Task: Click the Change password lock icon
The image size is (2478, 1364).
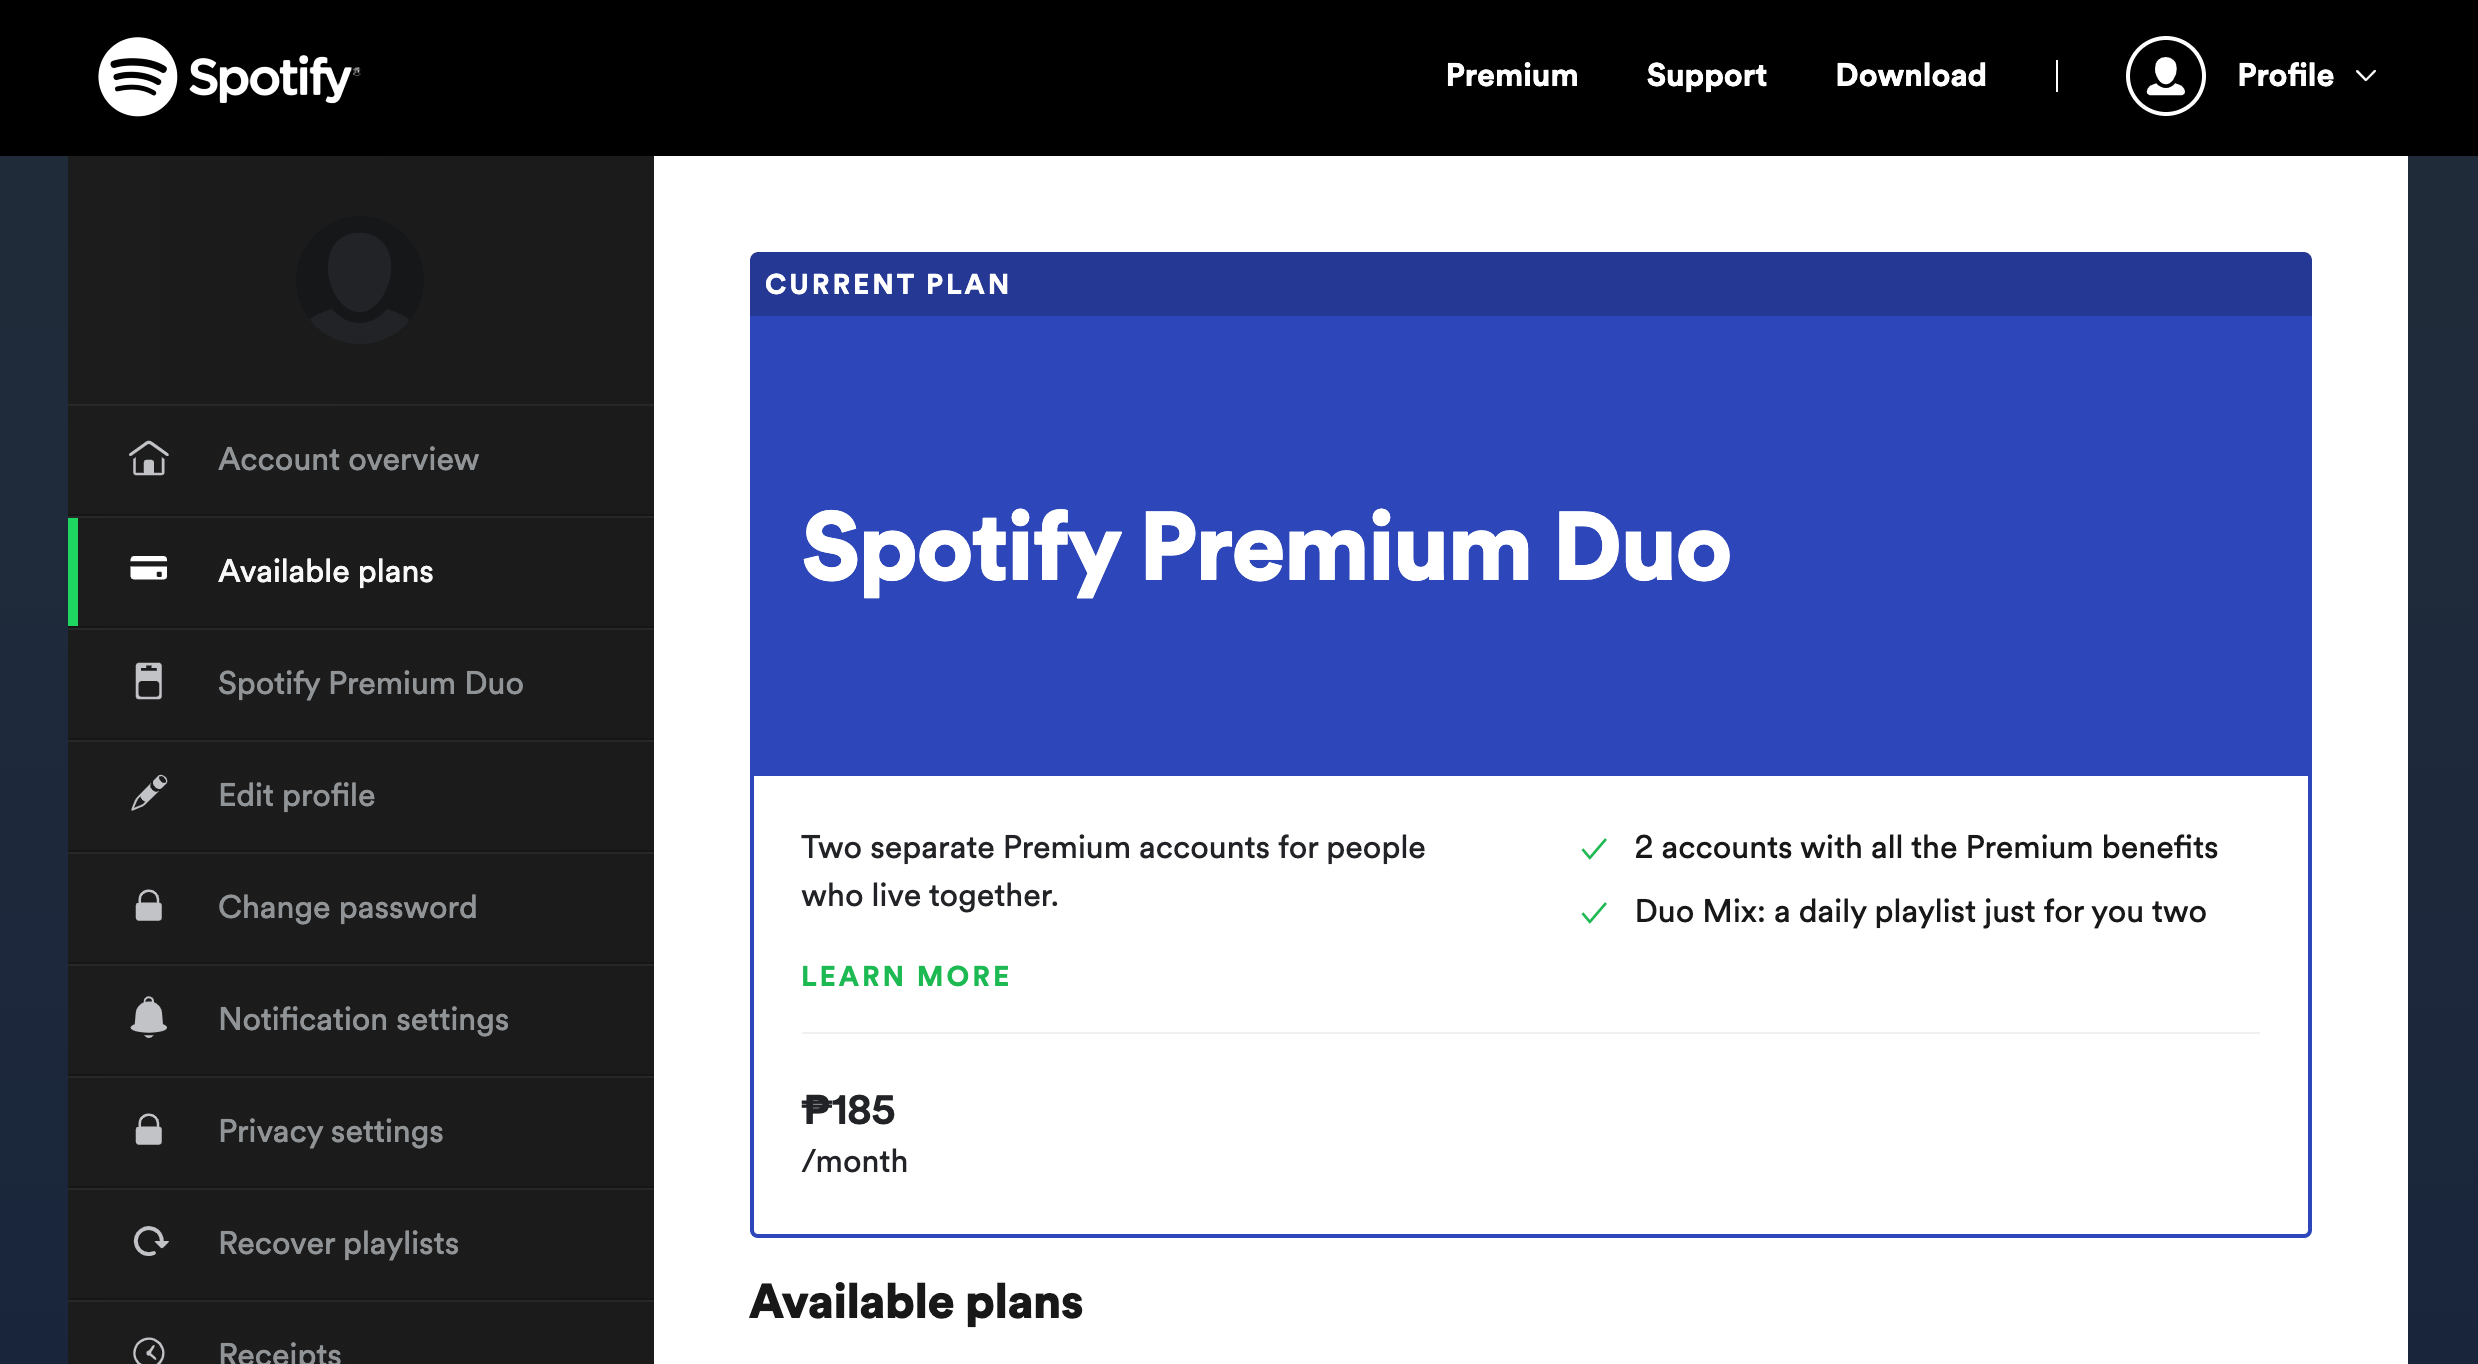Action: (x=149, y=906)
